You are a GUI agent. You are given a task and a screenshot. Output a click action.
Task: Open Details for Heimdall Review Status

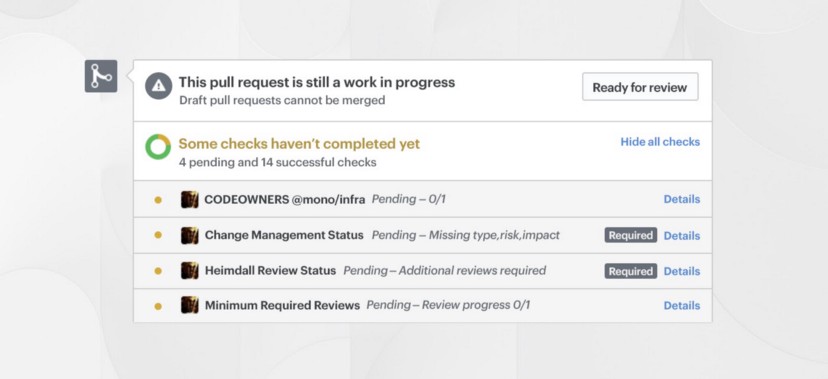pyautogui.click(x=682, y=271)
